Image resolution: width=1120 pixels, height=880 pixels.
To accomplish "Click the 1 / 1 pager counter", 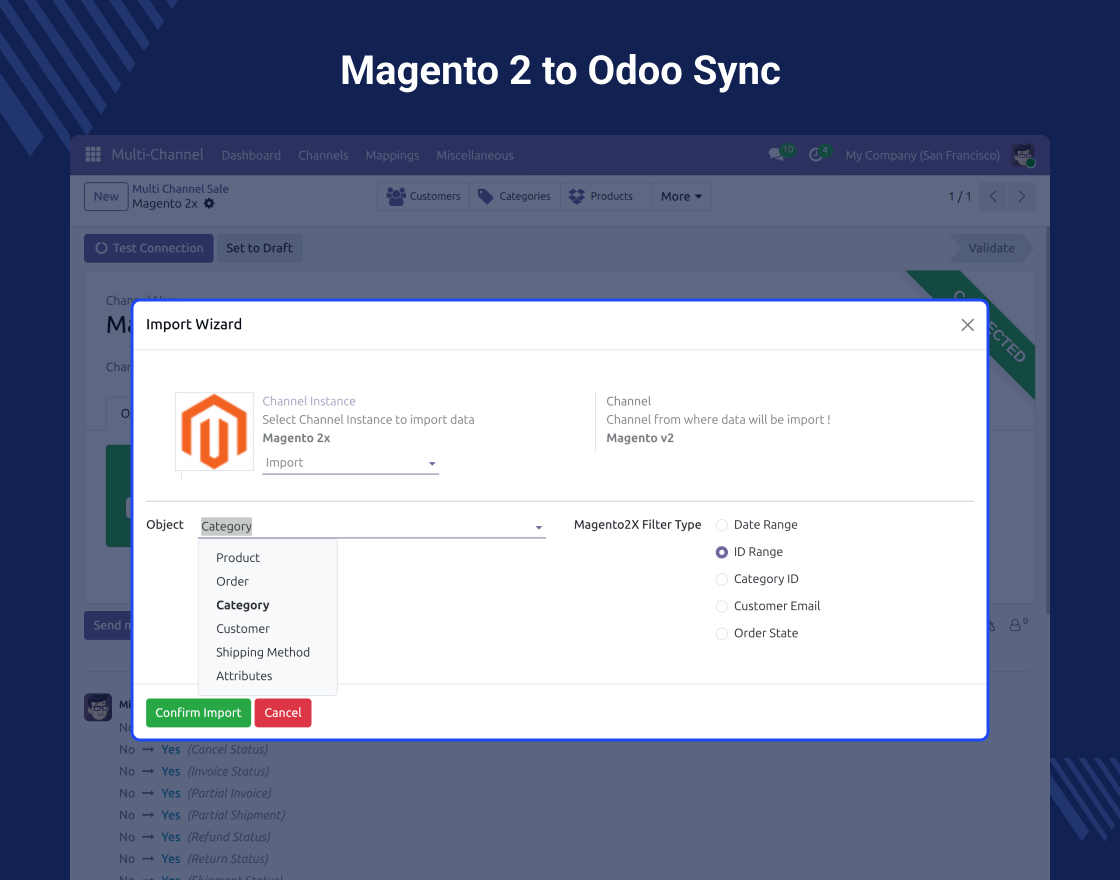I will click(959, 196).
